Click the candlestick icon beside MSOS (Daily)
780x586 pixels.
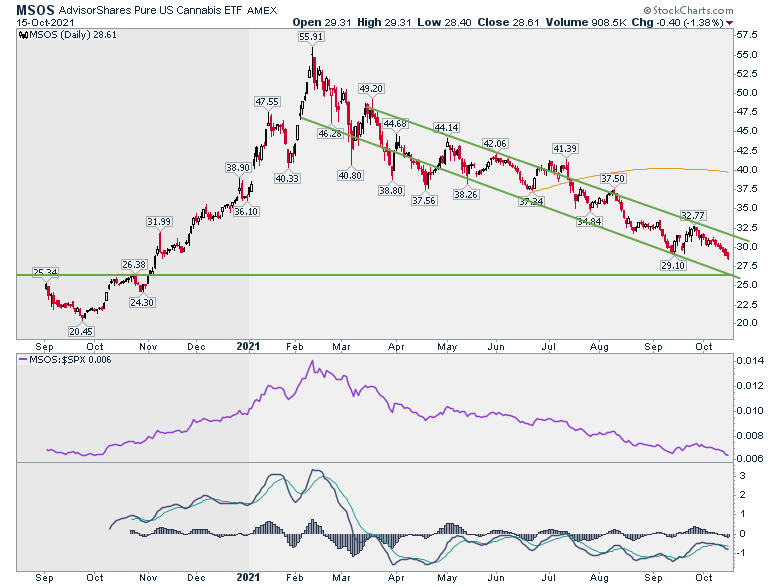tap(23, 35)
